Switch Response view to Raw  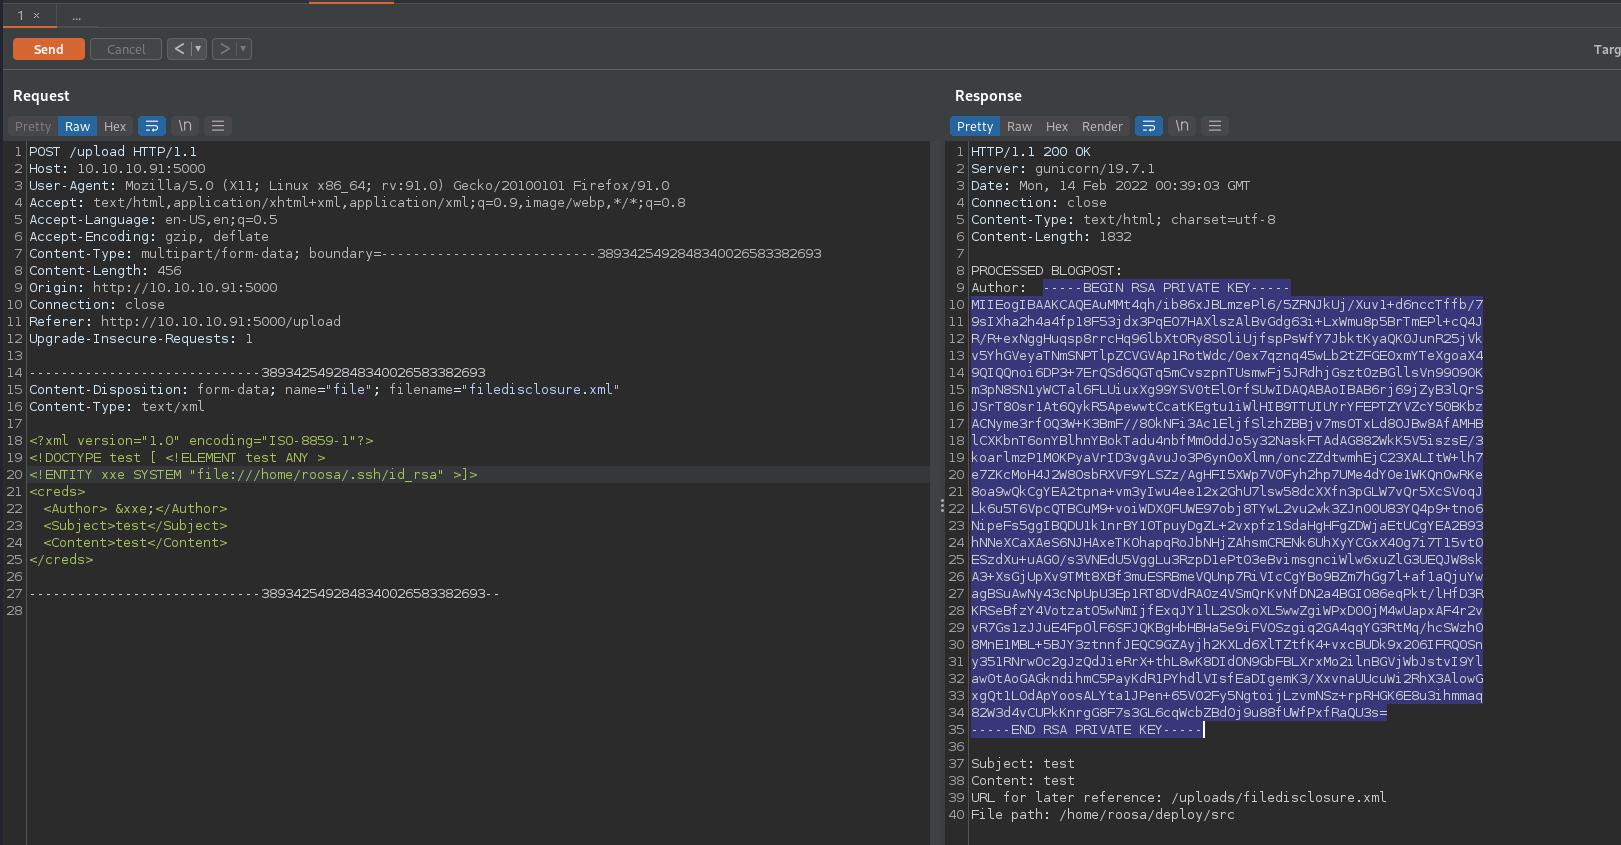click(x=1019, y=126)
